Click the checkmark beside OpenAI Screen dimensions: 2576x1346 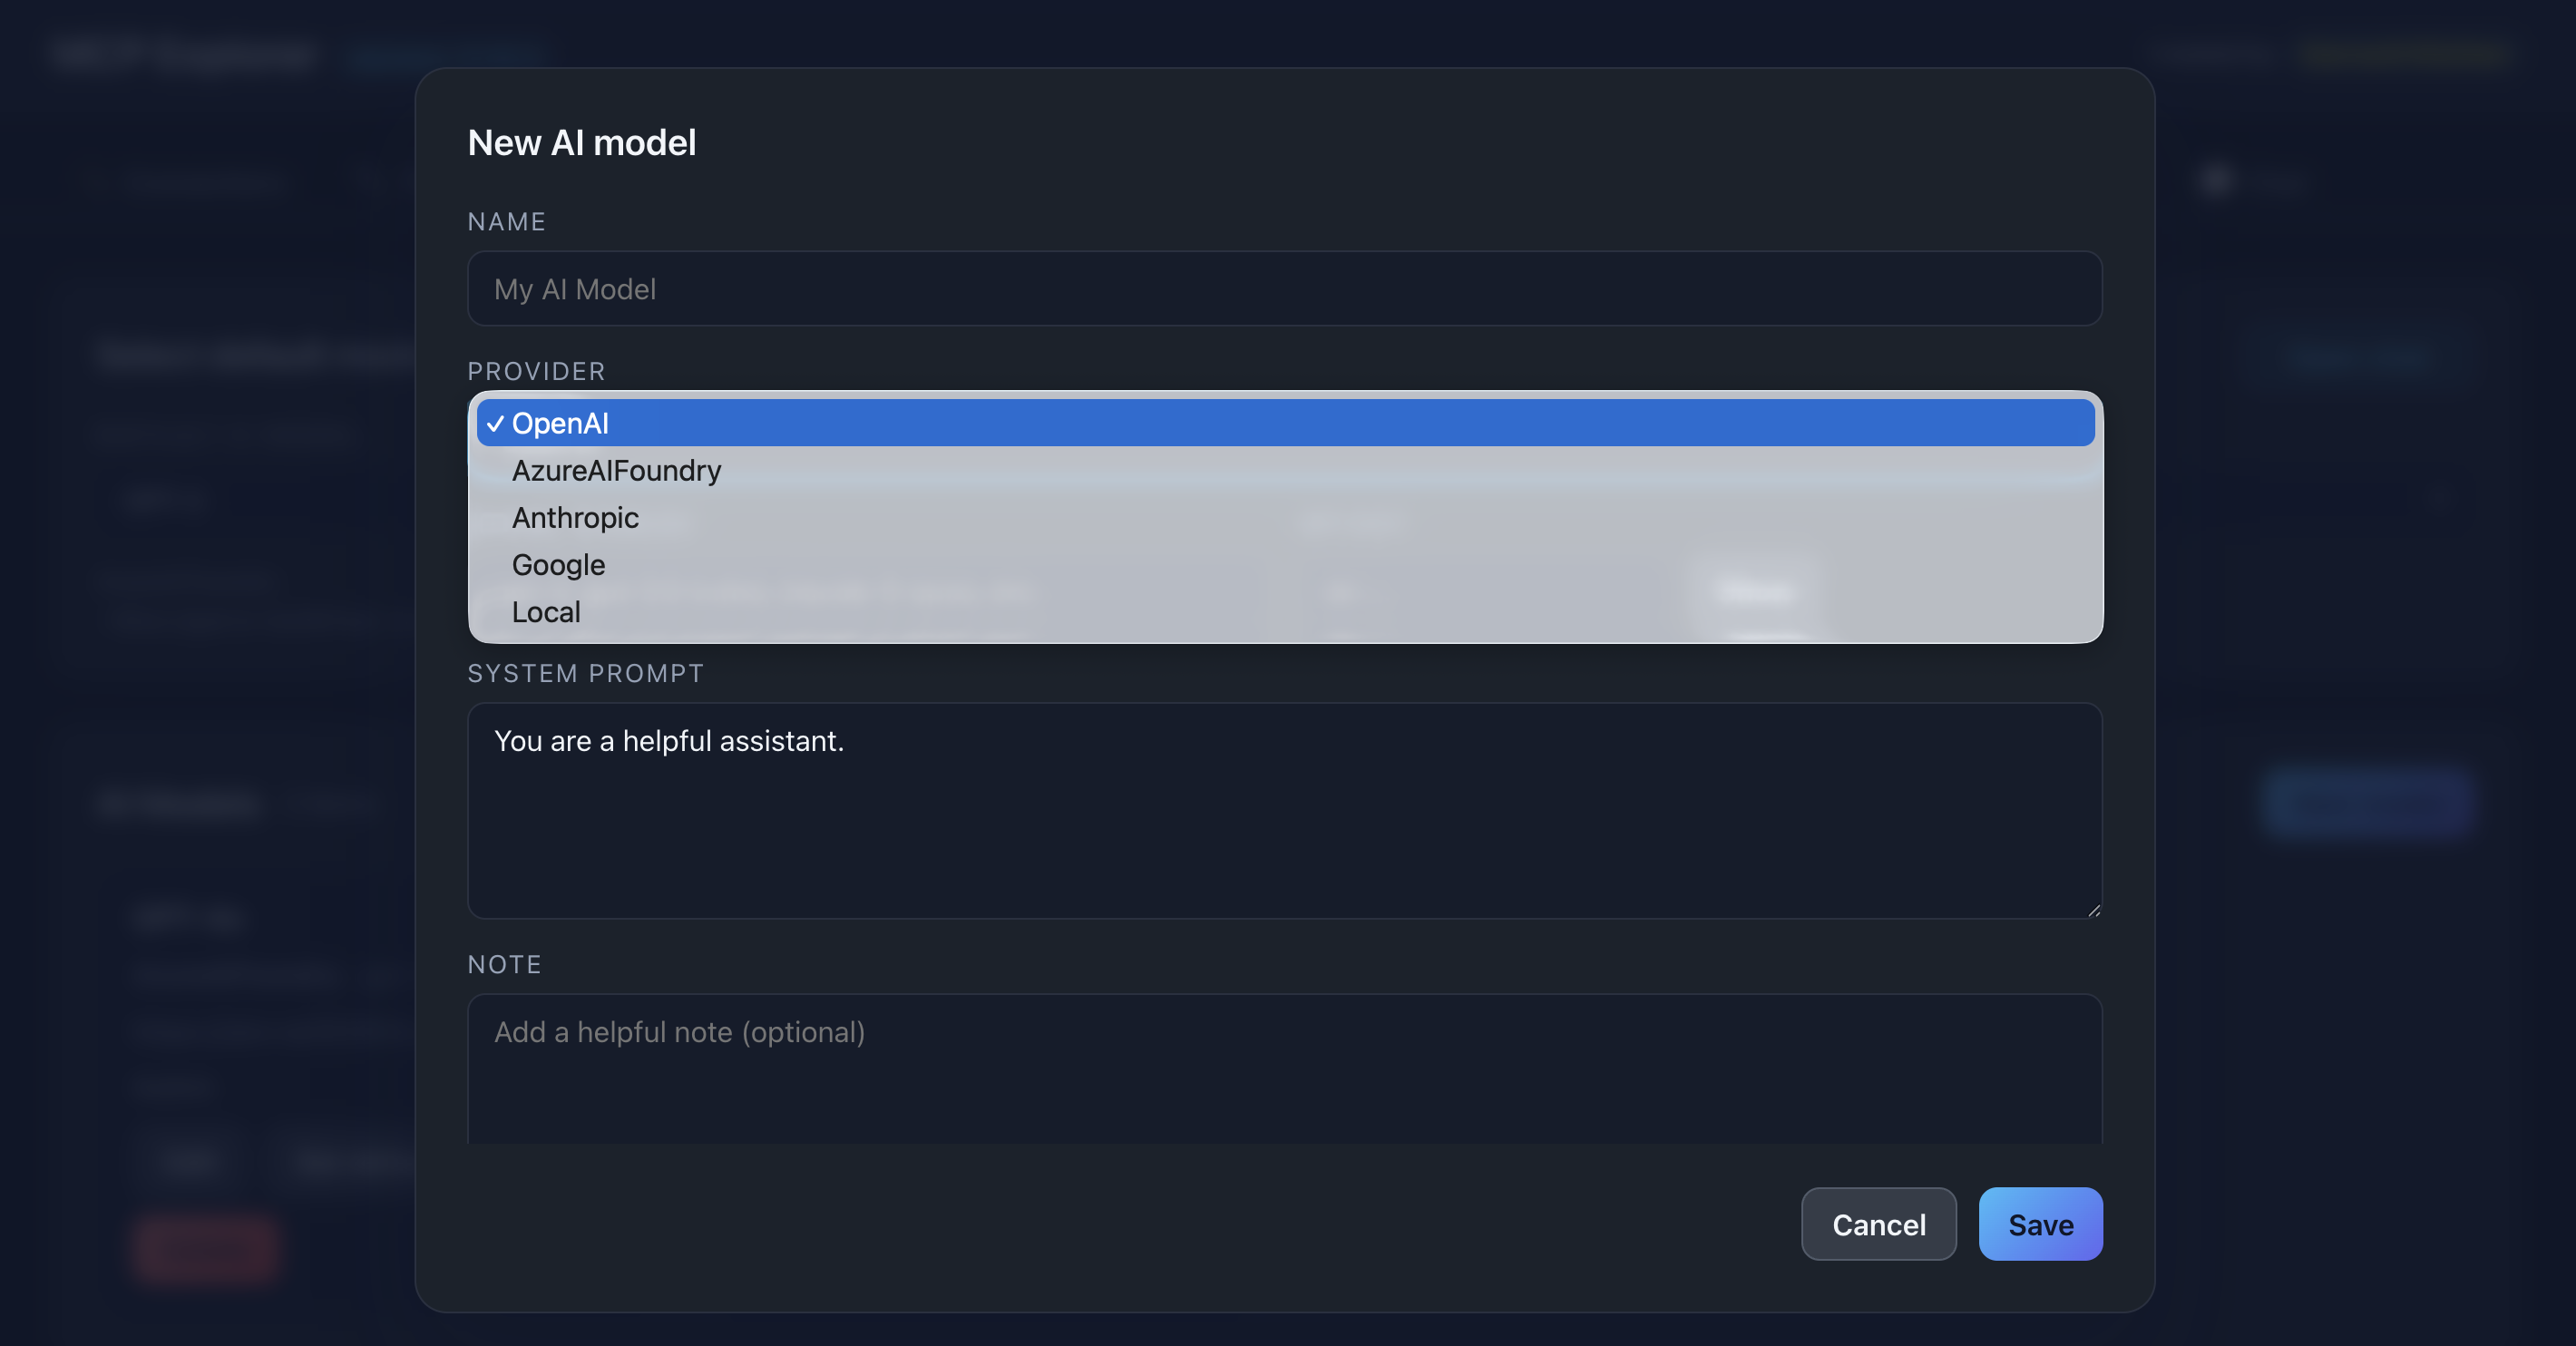click(x=495, y=424)
